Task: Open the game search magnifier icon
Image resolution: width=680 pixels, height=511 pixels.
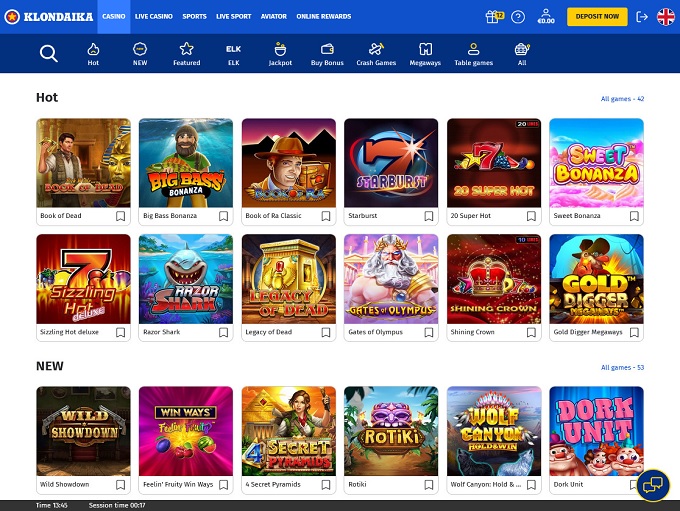Action: (x=48, y=54)
